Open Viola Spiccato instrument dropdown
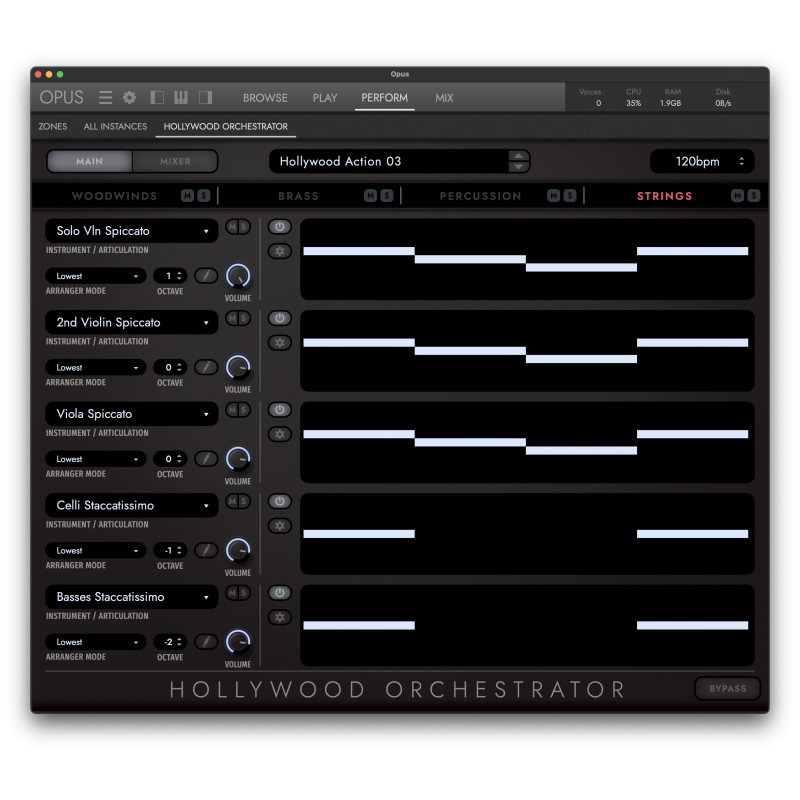The image size is (800, 800). pos(132,414)
